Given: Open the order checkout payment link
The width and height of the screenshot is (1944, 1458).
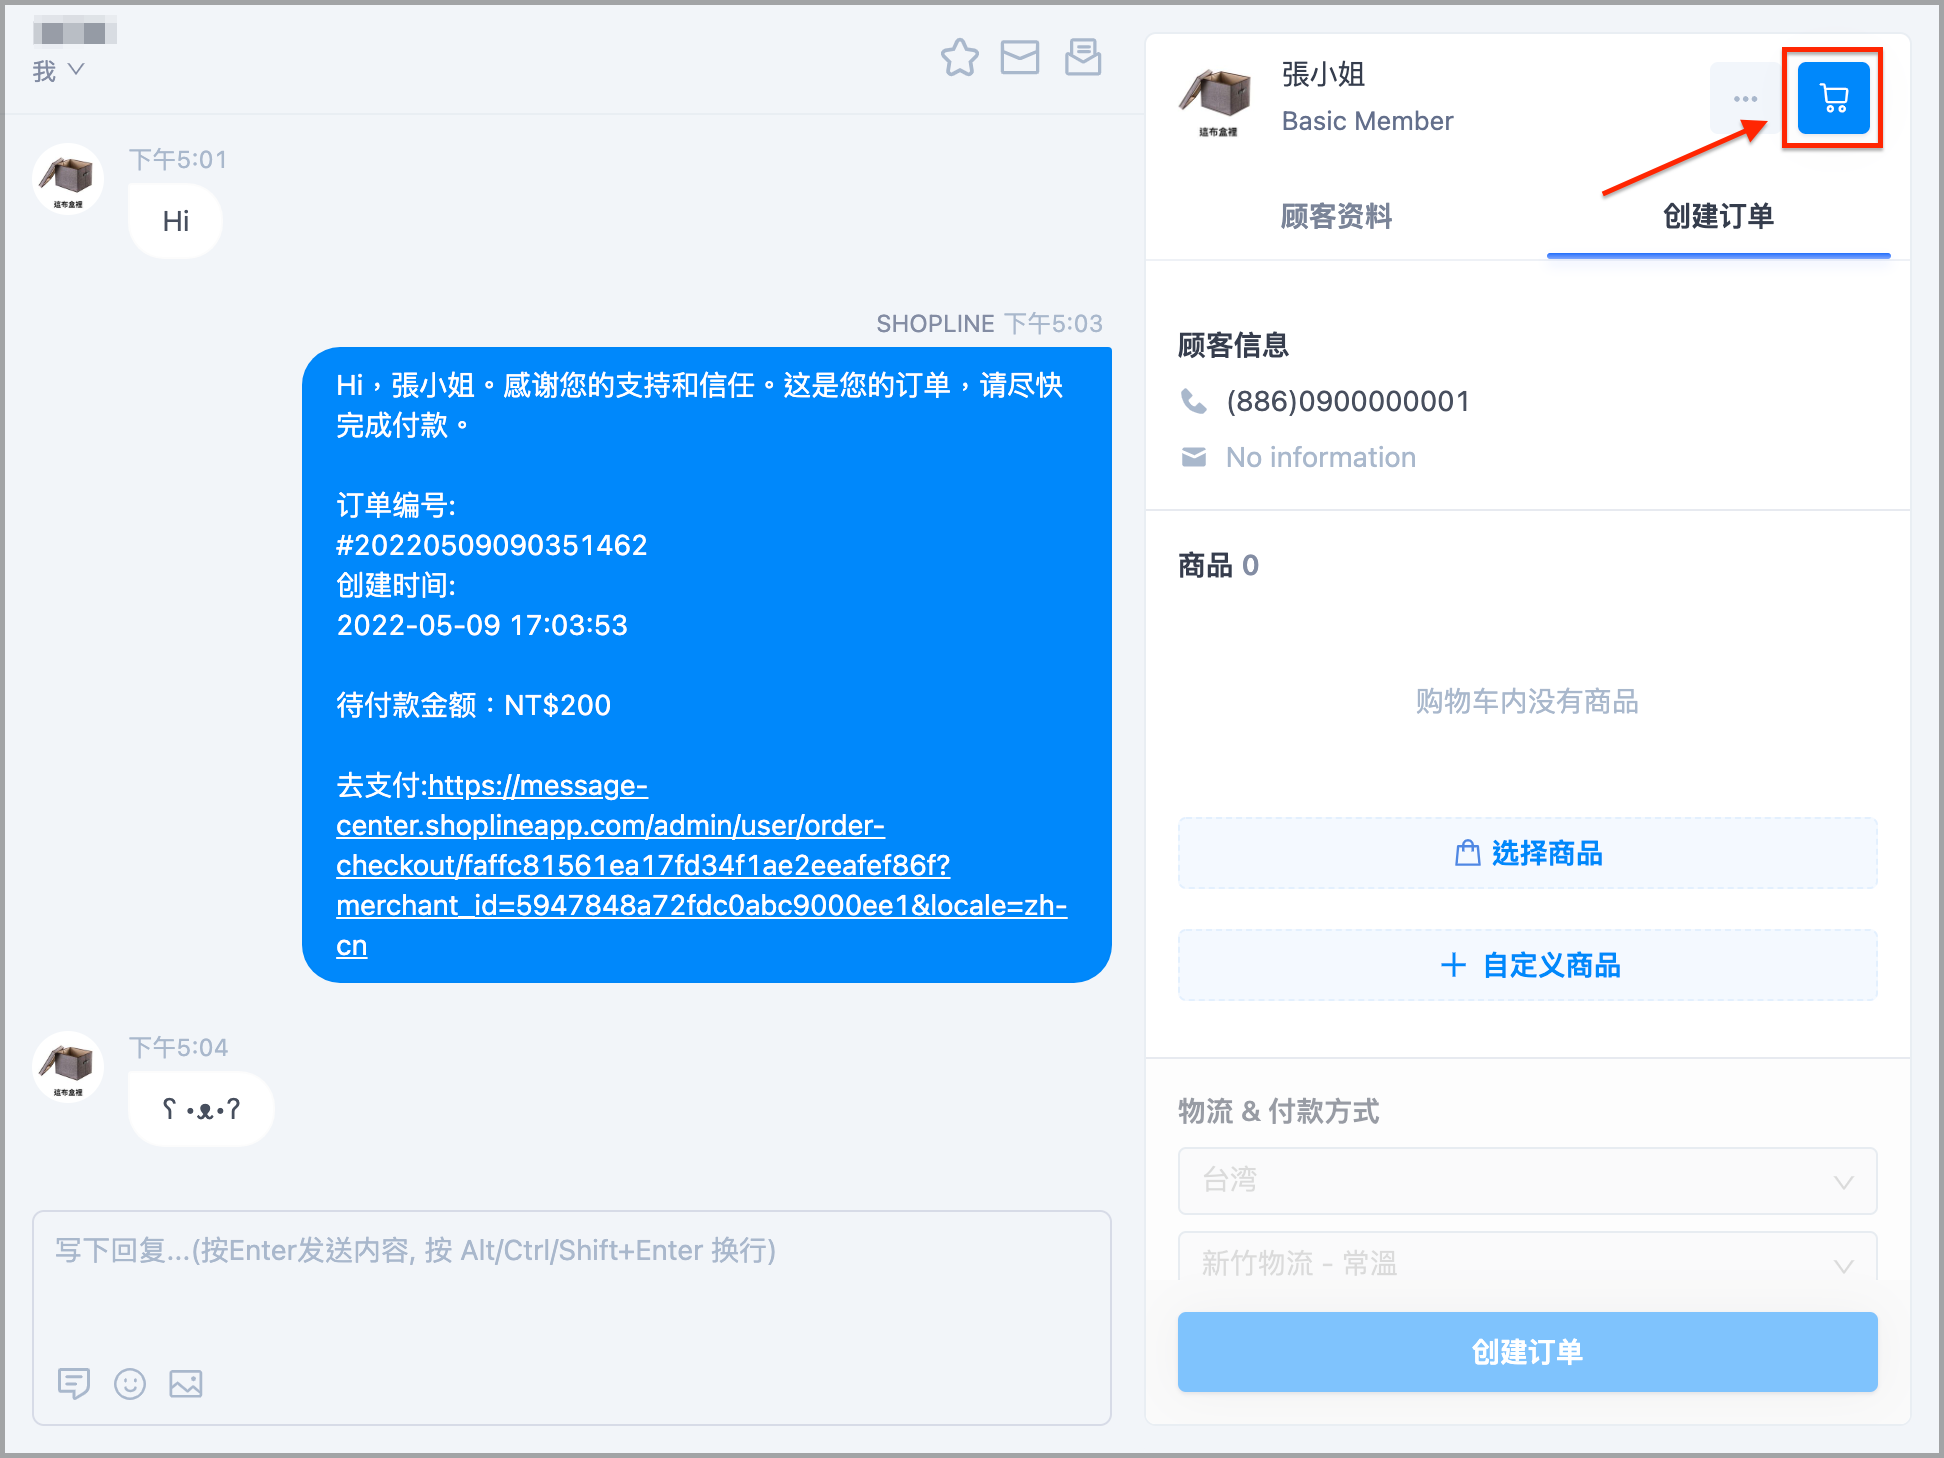Looking at the screenshot, I should click(701, 865).
